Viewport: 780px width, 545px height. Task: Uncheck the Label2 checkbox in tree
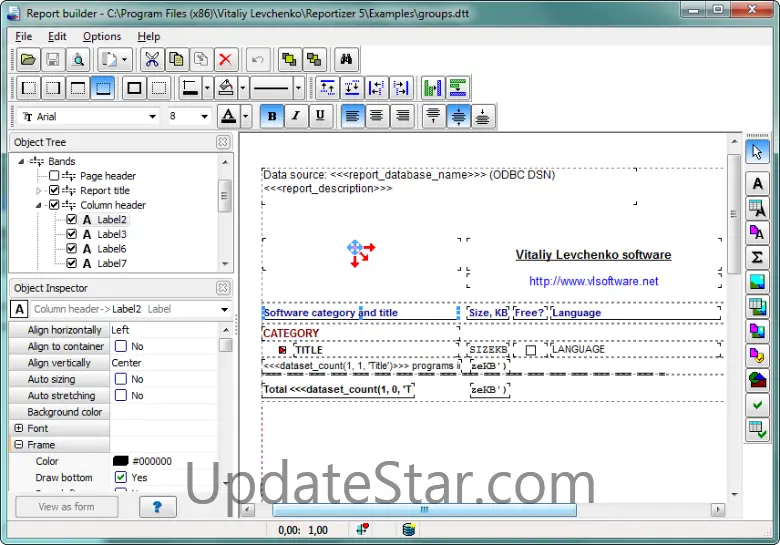(72, 219)
